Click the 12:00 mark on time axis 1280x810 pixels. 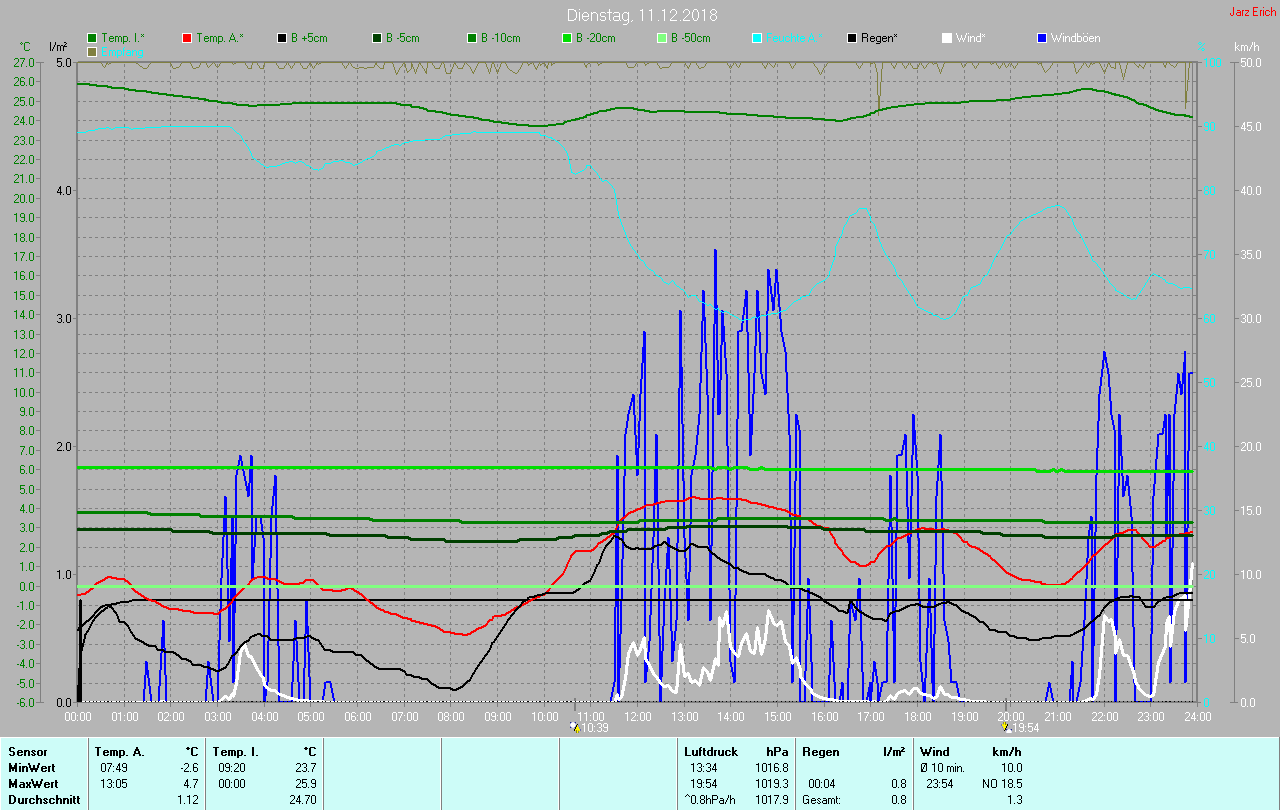pyautogui.click(x=638, y=716)
